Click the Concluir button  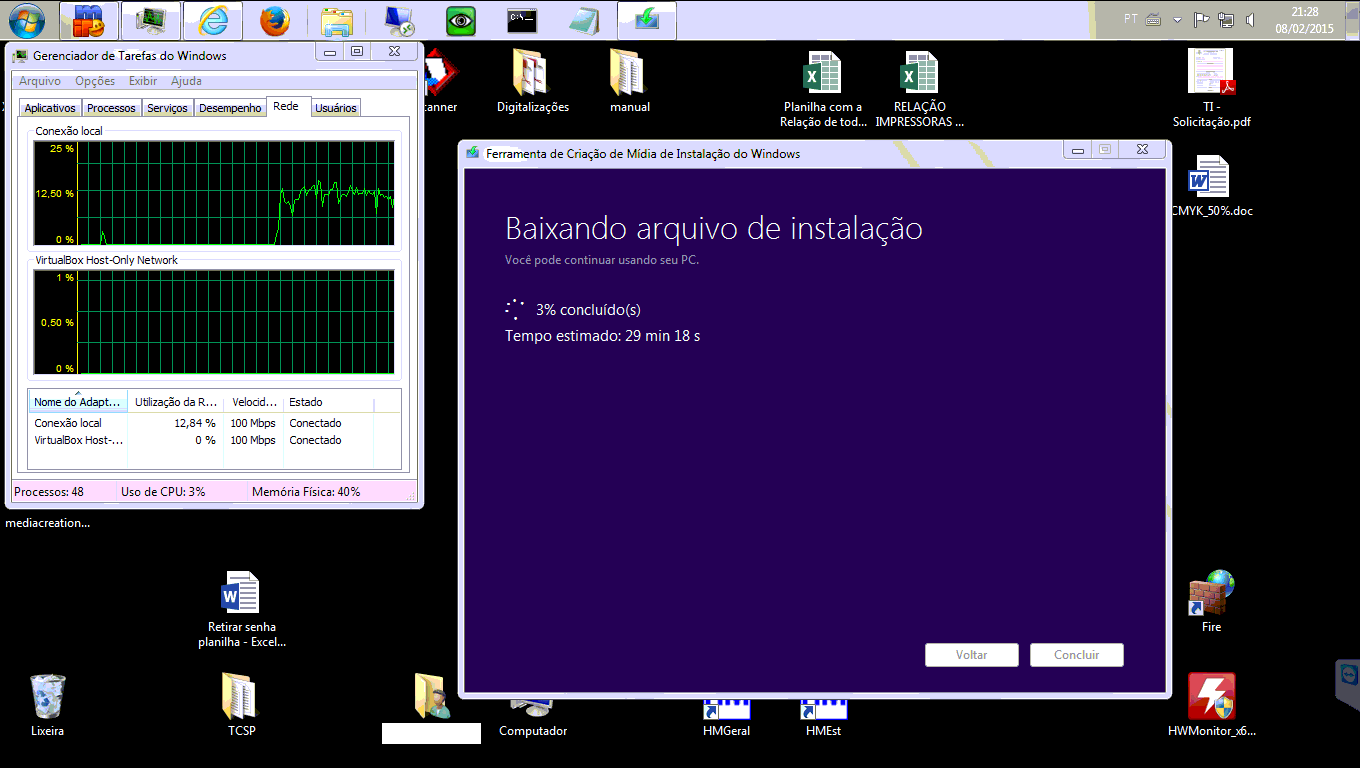[1077, 655]
